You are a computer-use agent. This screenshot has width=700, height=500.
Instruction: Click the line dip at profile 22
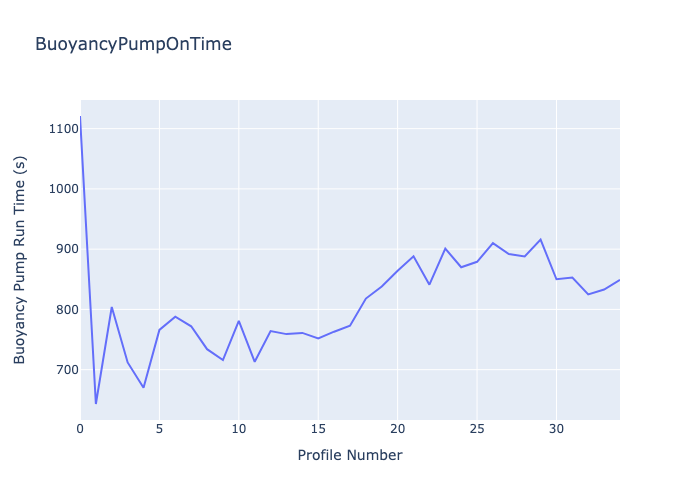[x=429, y=284]
